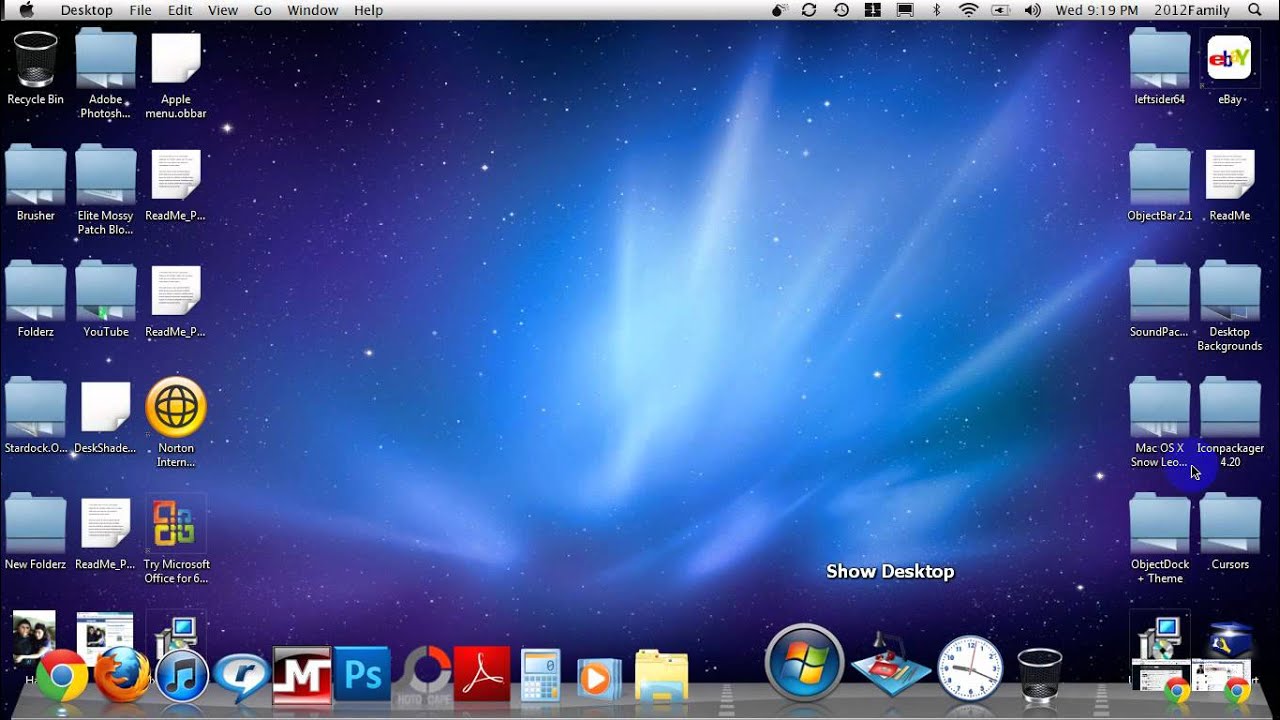Open iTunes in the dock
Image resolution: width=1280 pixels, height=720 pixels.
point(182,675)
